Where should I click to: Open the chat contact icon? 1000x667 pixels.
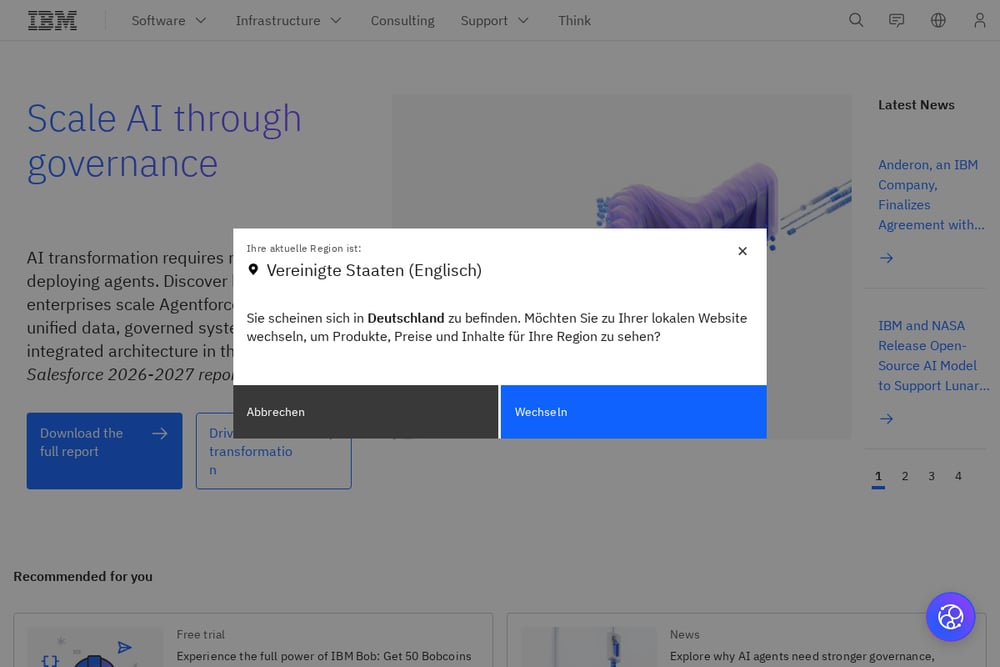pyautogui.click(x=897, y=20)
